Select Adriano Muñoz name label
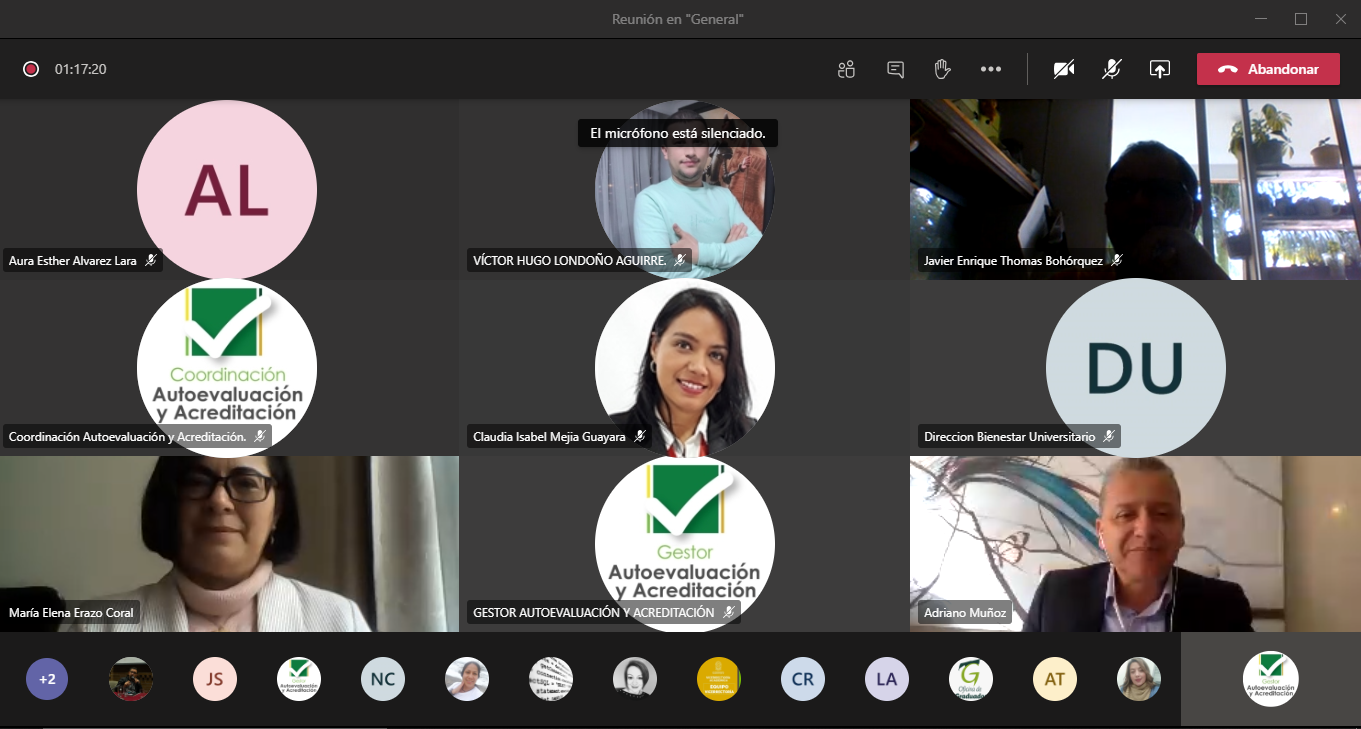Image resolution: width=1361 pixels, height=729 pixels. point(965,613)
